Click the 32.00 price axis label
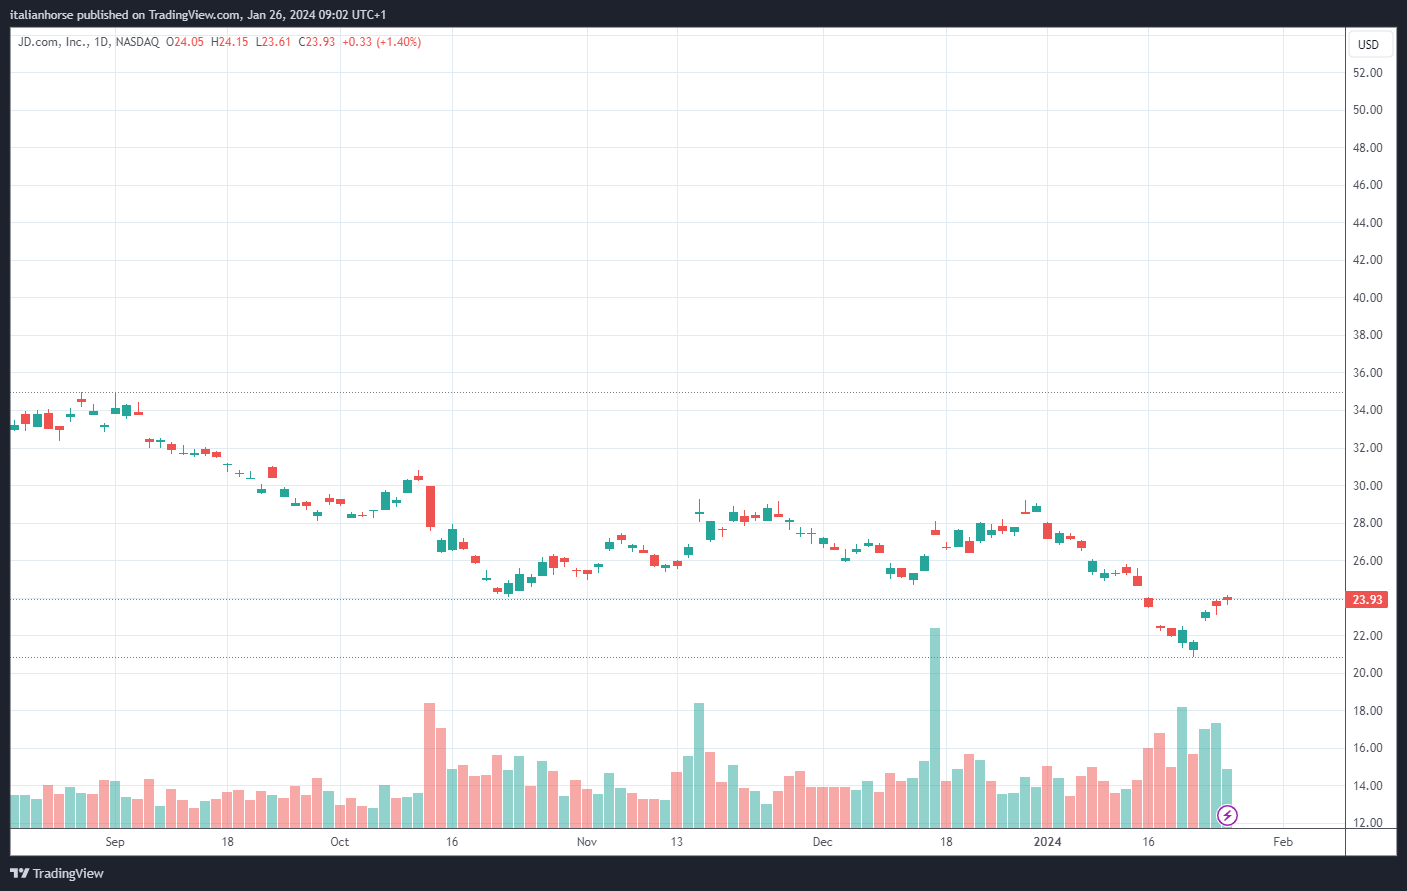This screenshot has width=1407, height=891. pyautogui.click(x=1367, y=448)
